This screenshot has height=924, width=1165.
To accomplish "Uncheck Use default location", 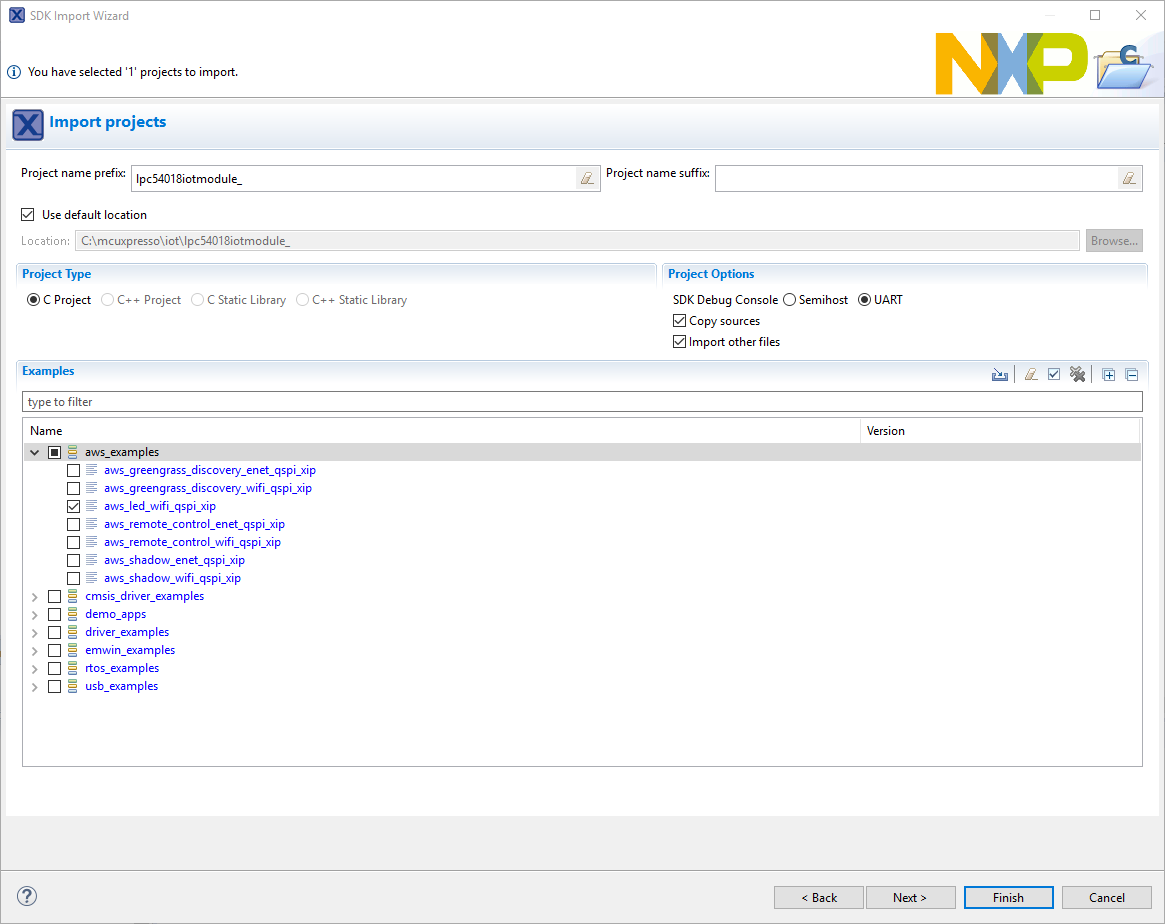I will pyautogui.click(x=28, y=215).
